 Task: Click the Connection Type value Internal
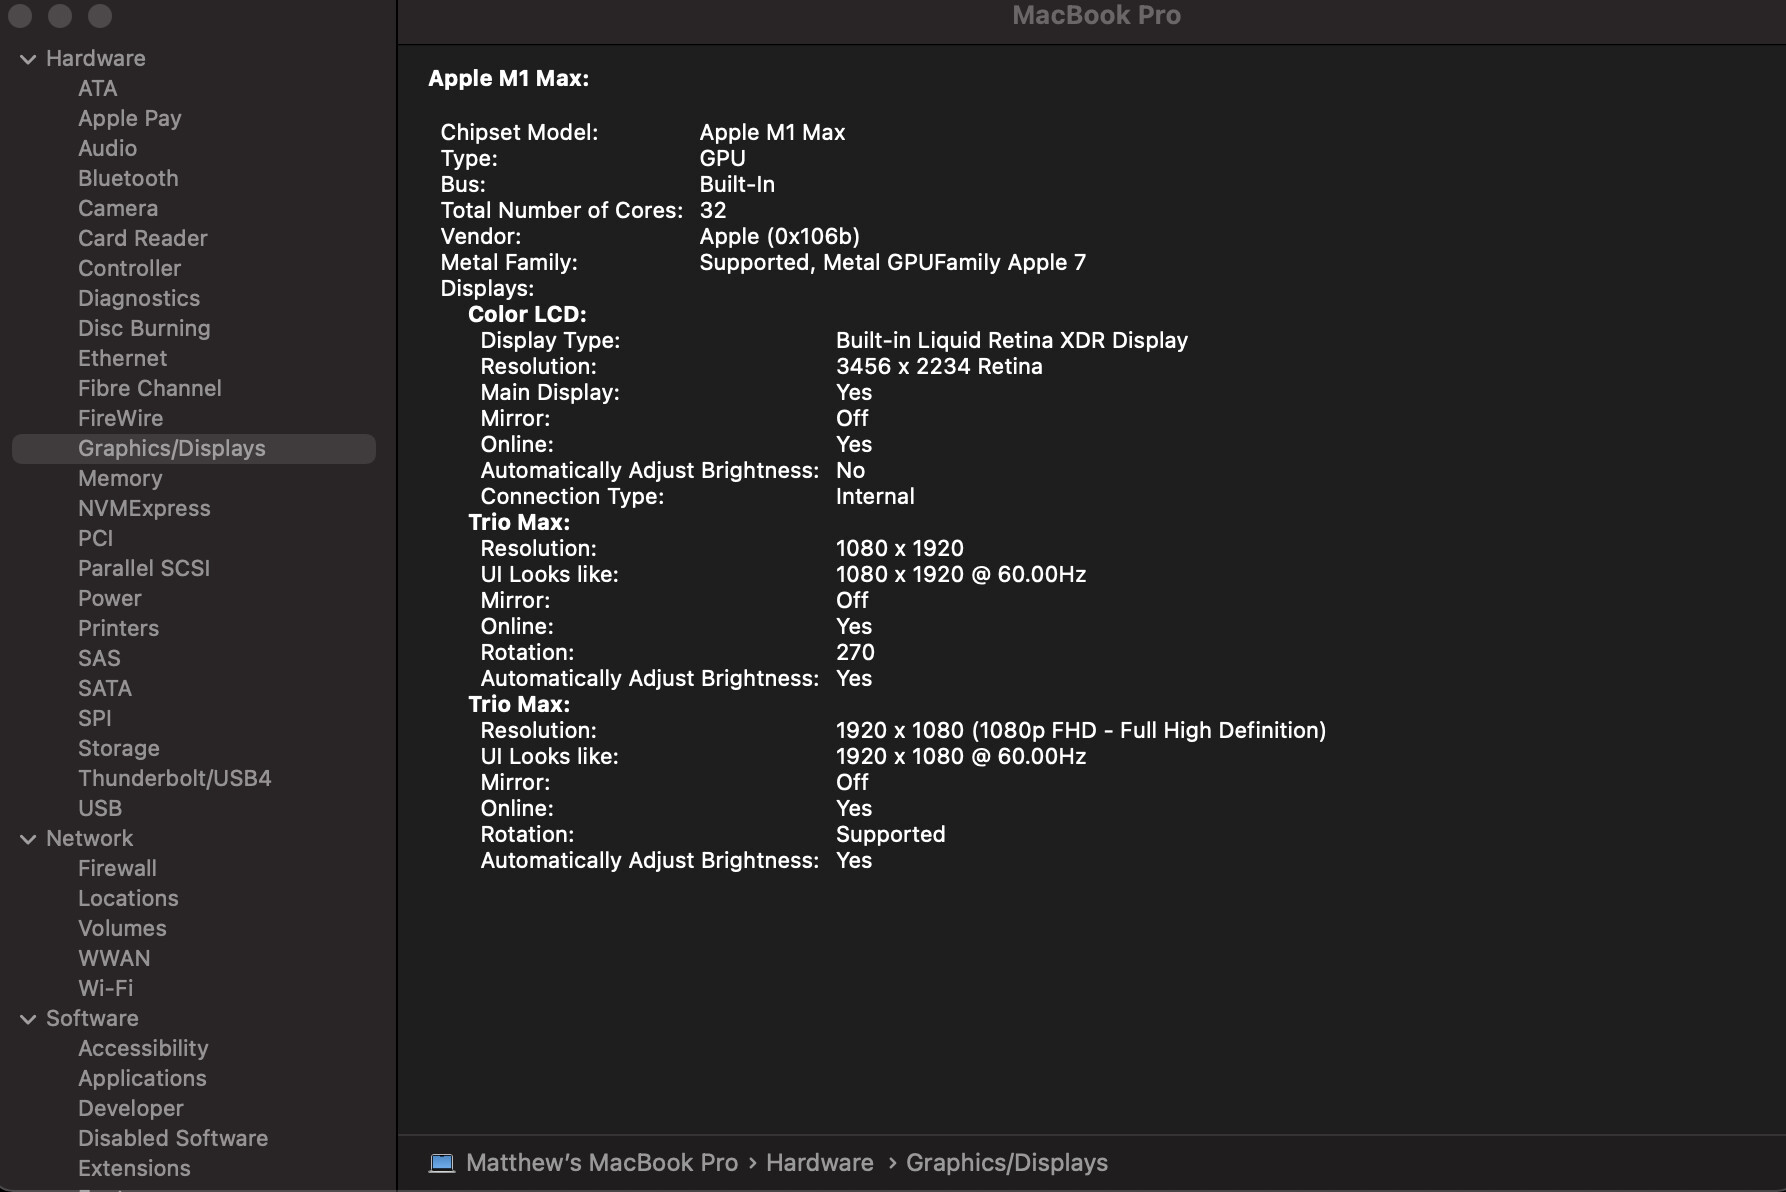(875, 497)
